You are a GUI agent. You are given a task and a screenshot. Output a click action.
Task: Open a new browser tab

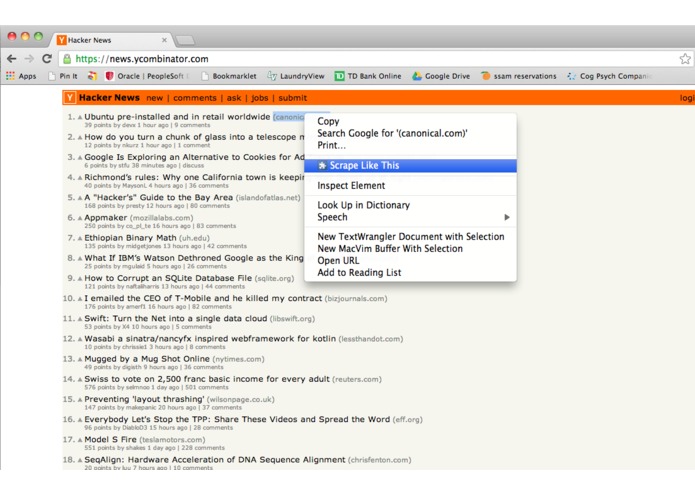pos(185,41)
